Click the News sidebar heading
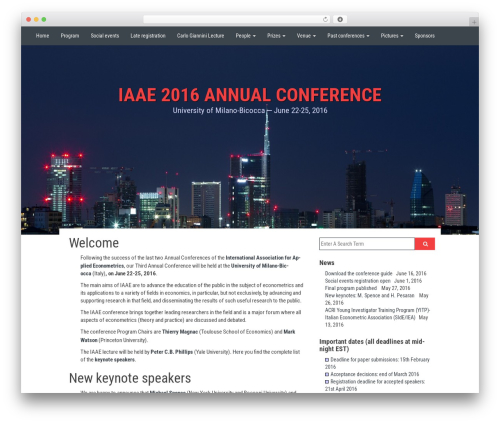The width and height of the screenshot is (500, 423). coord(327,263)
